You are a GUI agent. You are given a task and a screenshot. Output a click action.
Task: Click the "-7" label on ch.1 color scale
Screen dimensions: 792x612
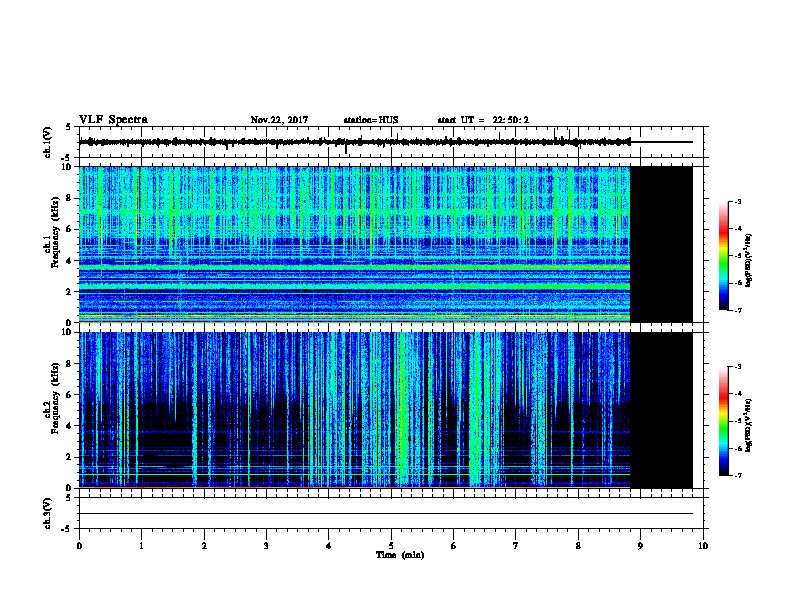pyautogui.click(x=737, y=310)
